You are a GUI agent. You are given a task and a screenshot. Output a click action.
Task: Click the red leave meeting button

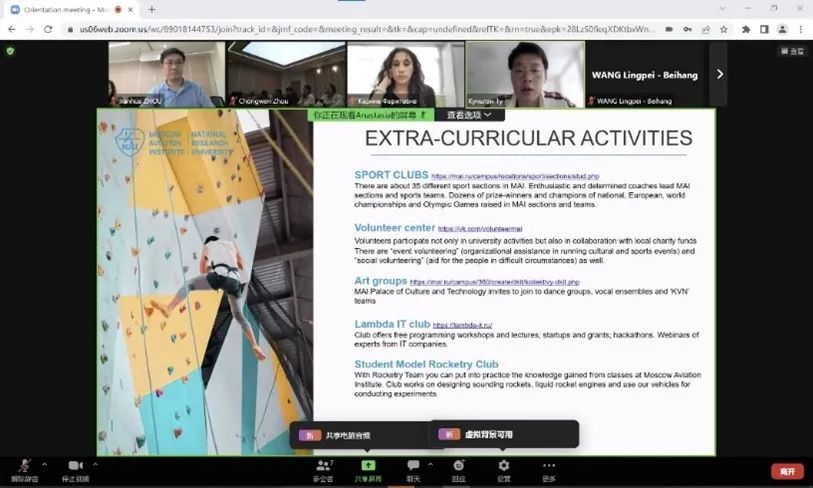786,471
